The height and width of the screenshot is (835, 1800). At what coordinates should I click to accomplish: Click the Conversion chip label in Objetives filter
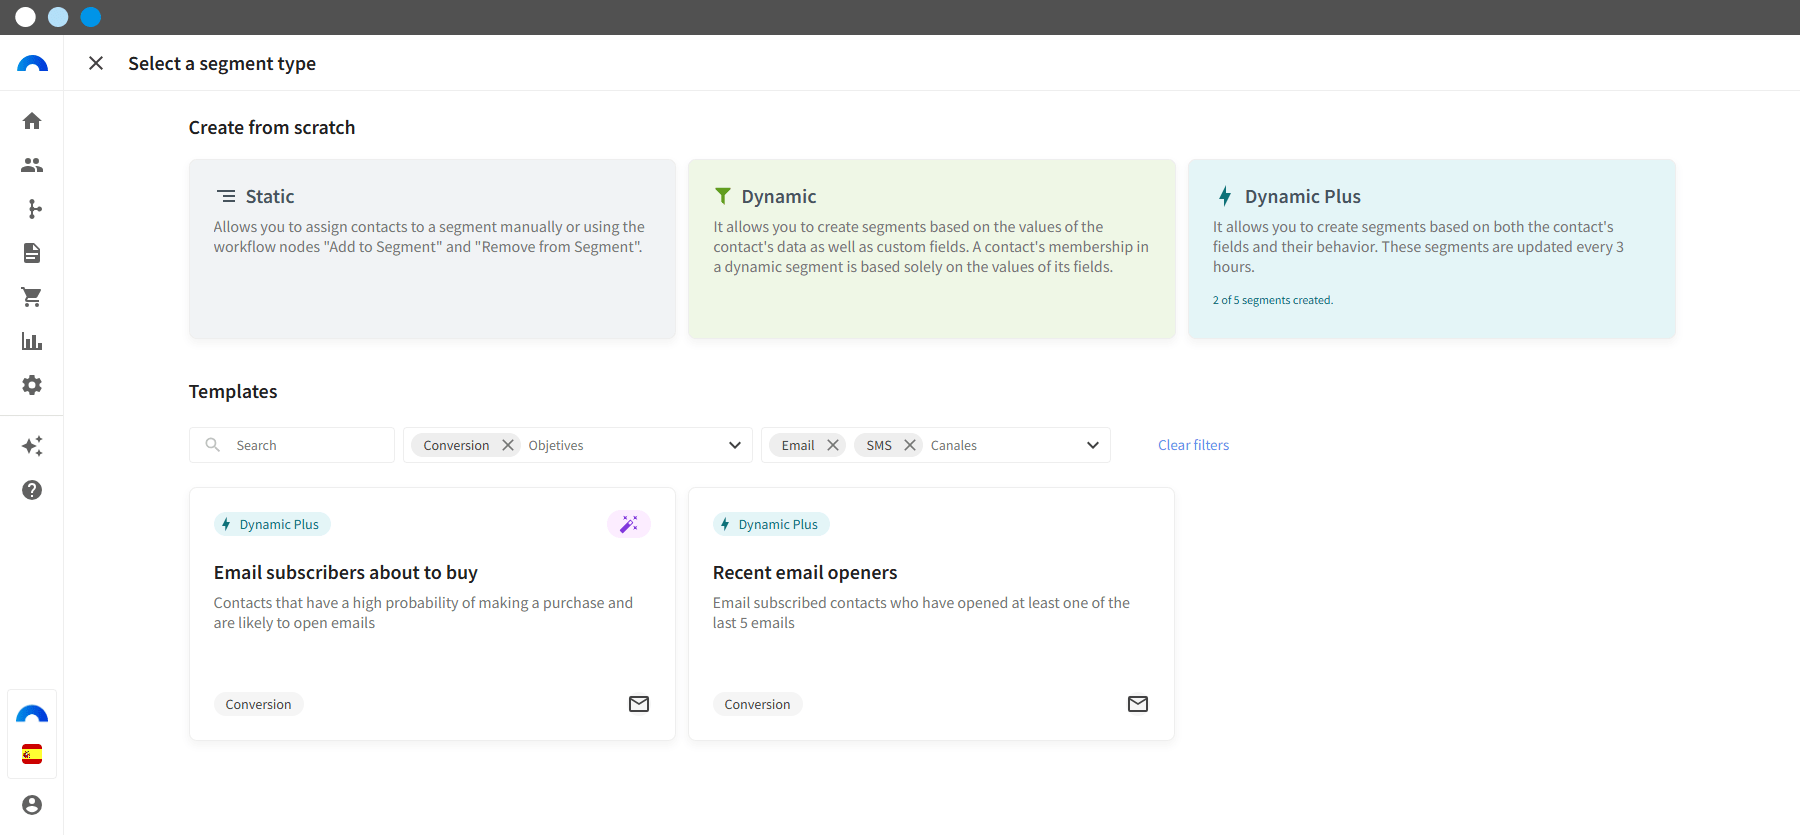coord(456,445)
